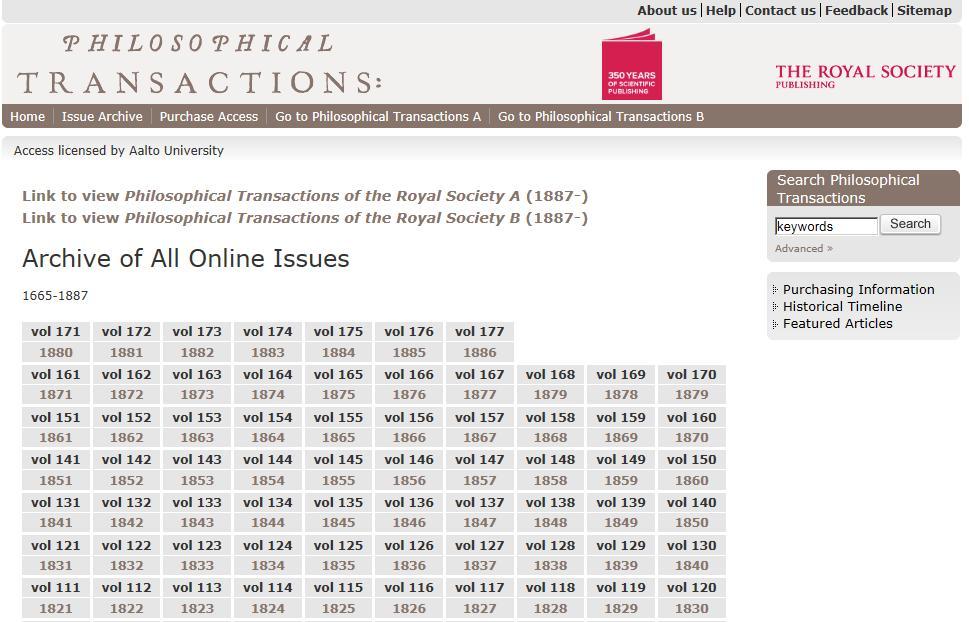Open vol 147 archive cell
This screenshot has height=622, width=969.
[x=480, y=460]
